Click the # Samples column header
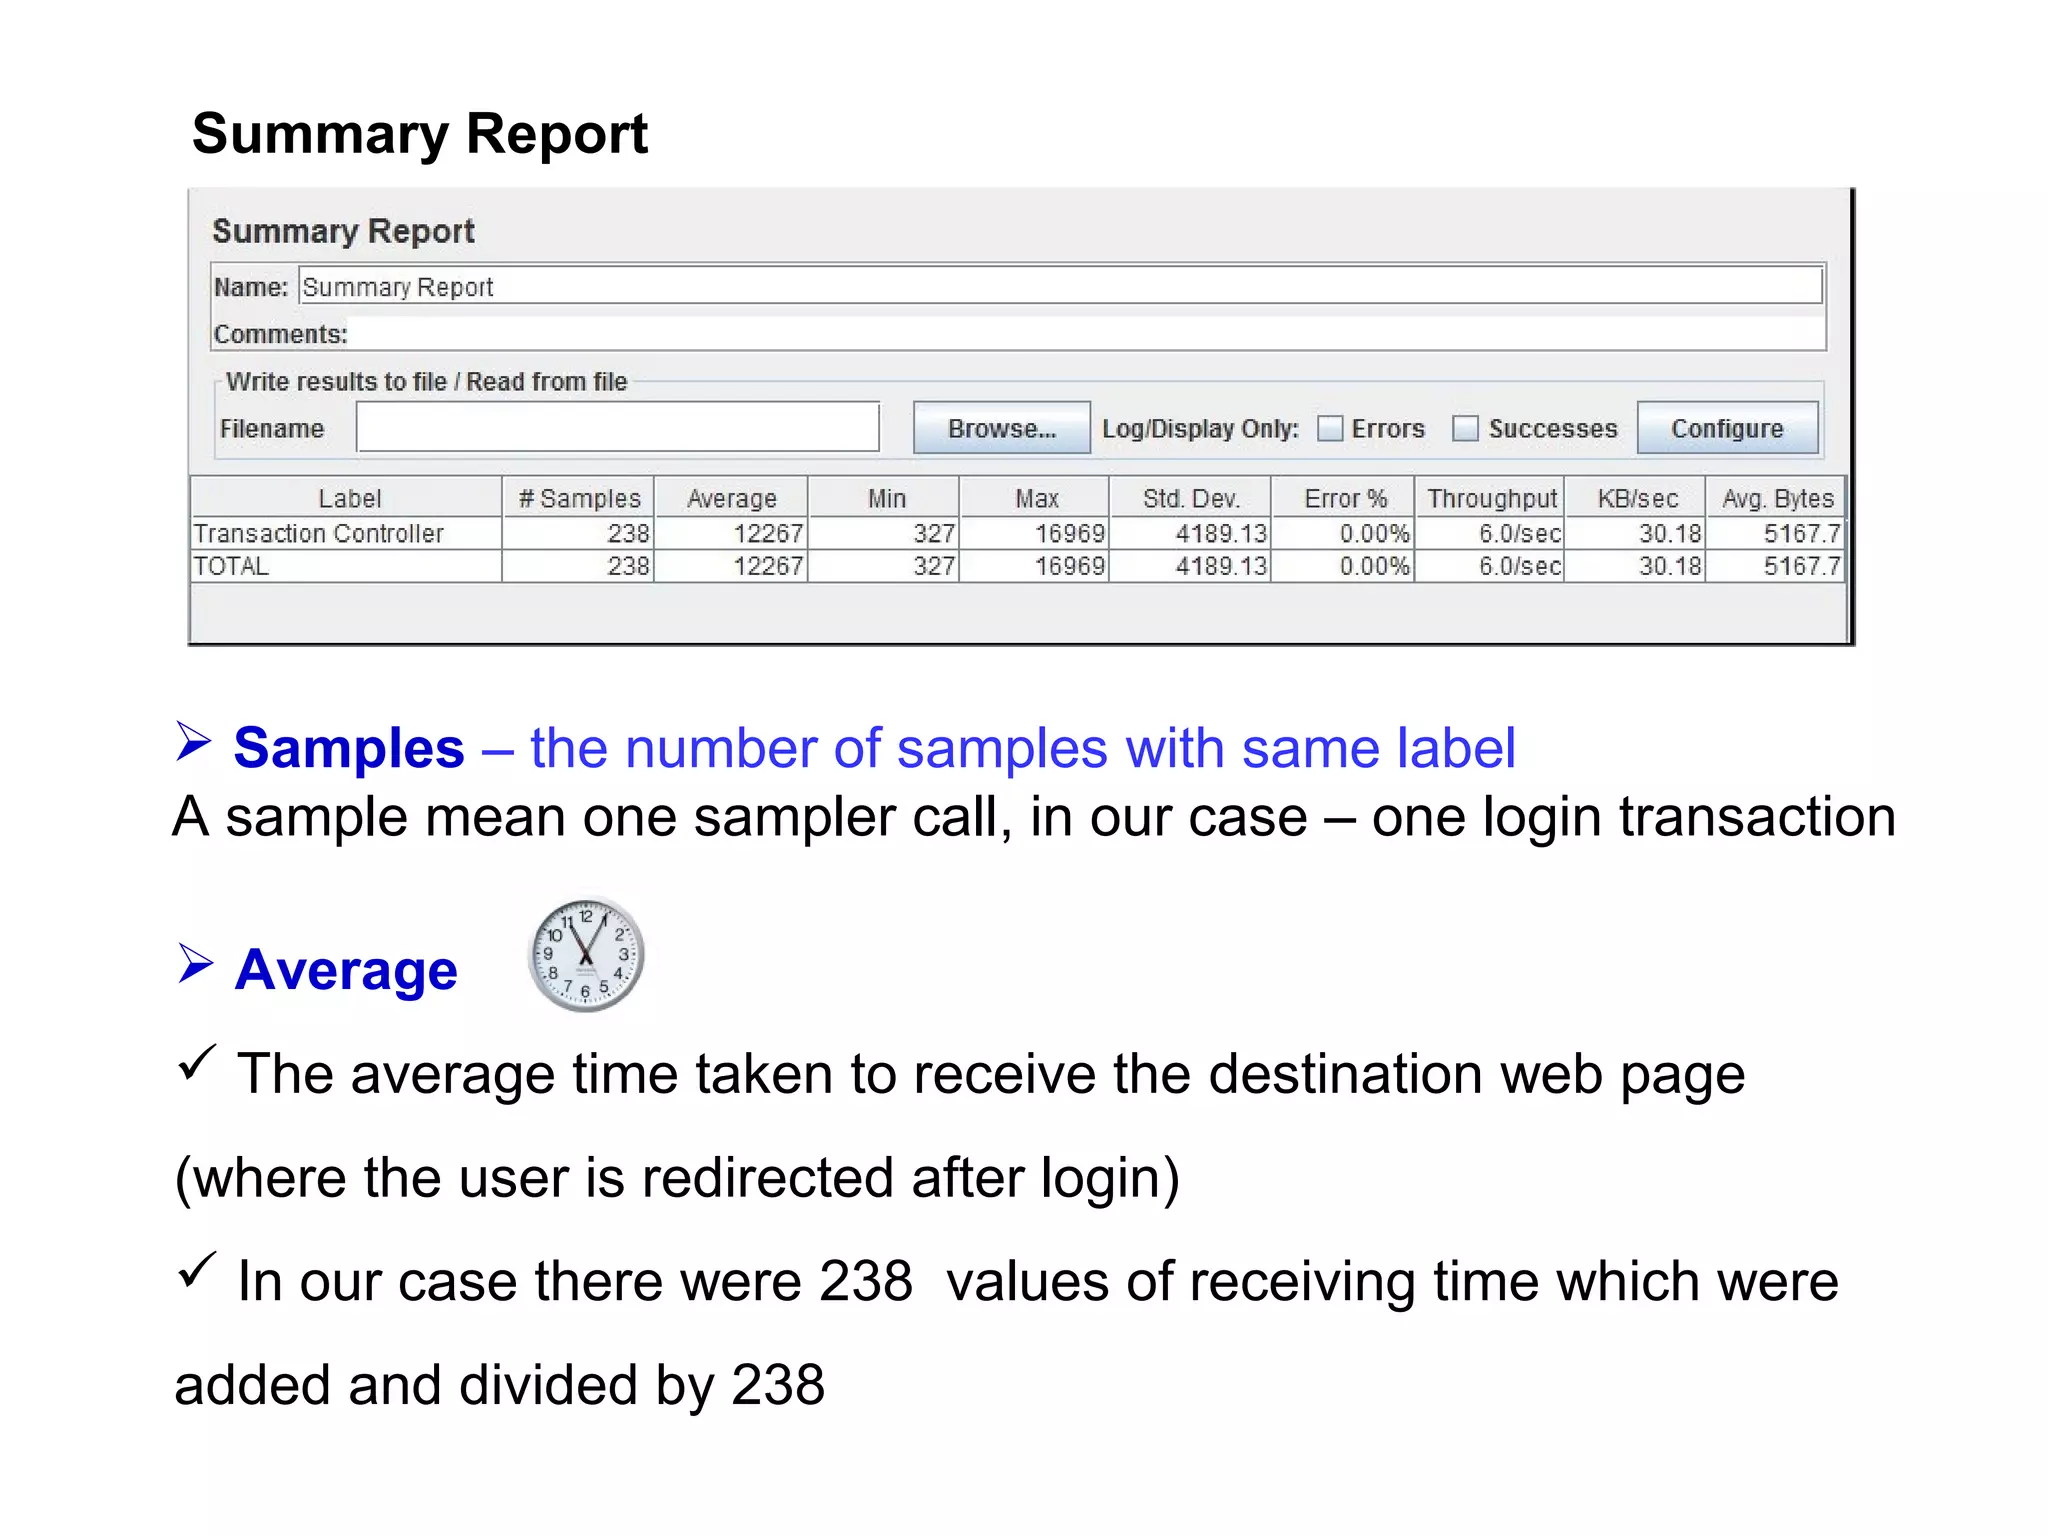 579,497
